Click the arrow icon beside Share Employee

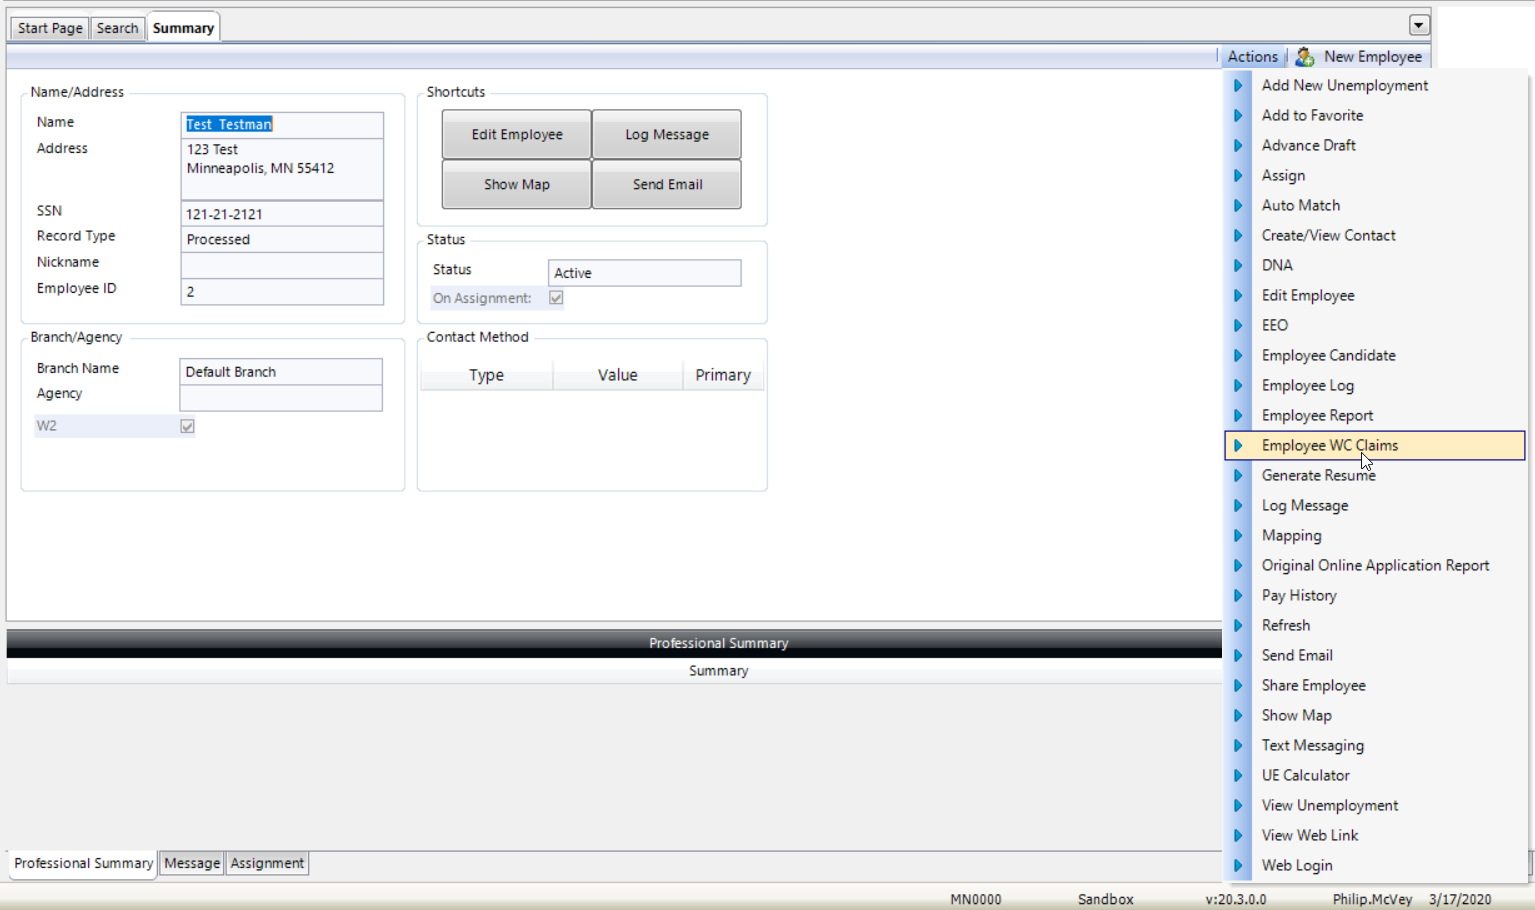(x=1238, y=686)
